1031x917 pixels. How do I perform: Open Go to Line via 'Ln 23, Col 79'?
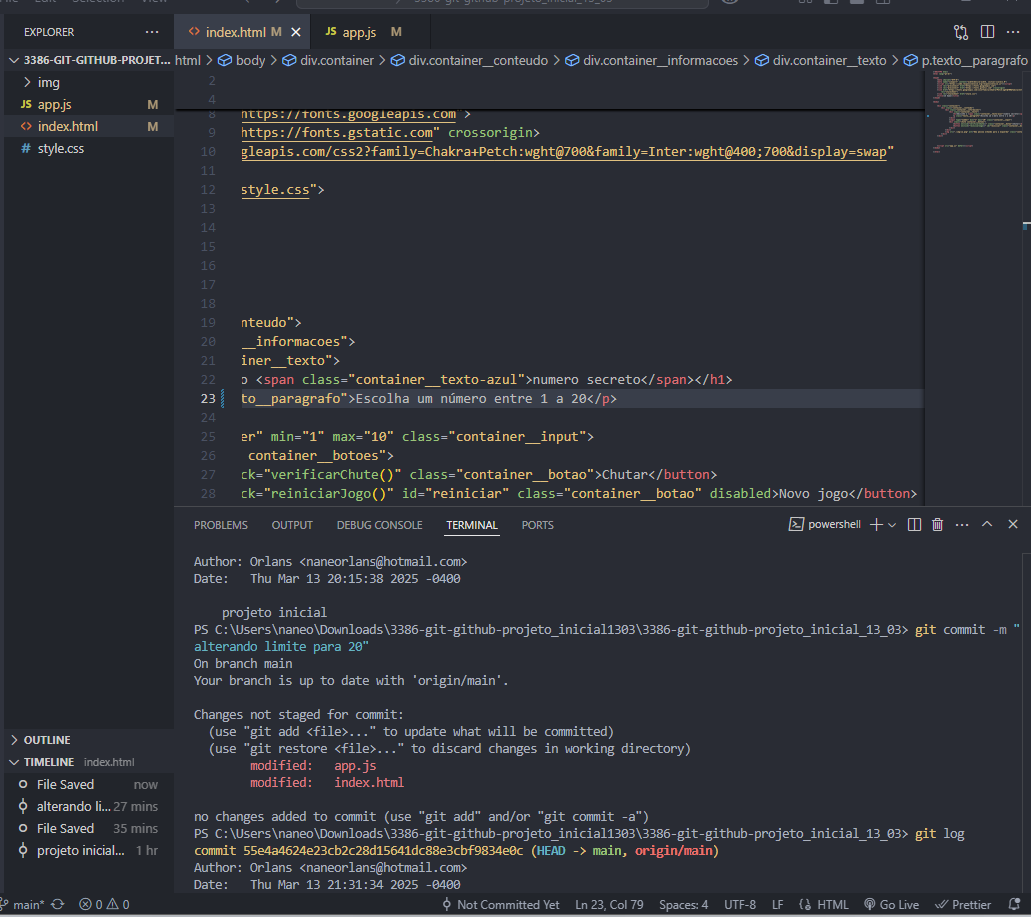[610, 905]
